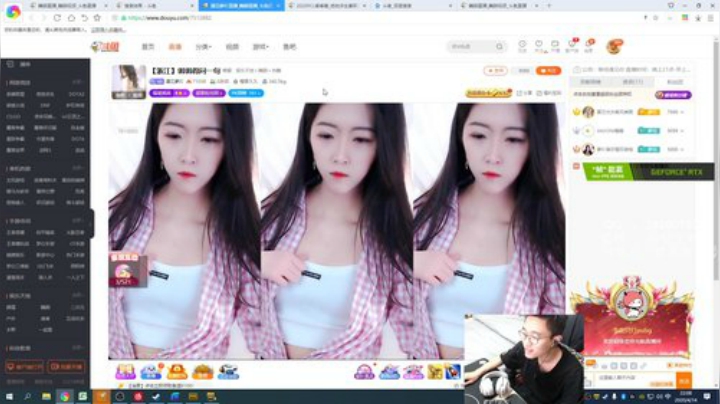Click the 分享 share link above the video

pos(524,93)
